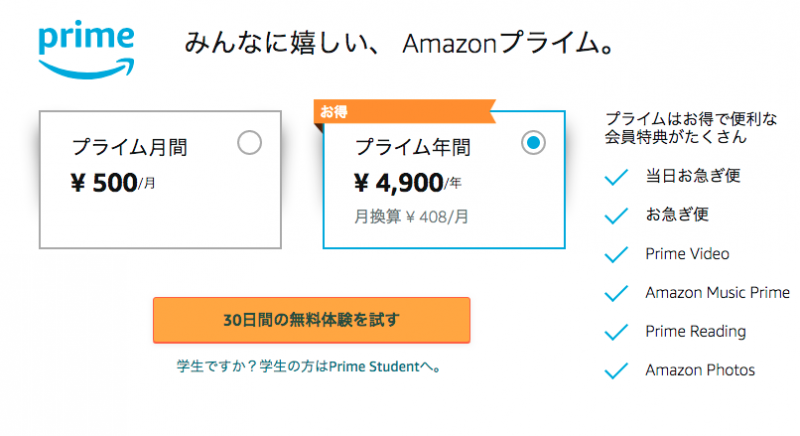The width and height of the screenshot is (800, 436).
Task: Choose the ¥4,900 yearly plan card
Action: coord(444,179)
